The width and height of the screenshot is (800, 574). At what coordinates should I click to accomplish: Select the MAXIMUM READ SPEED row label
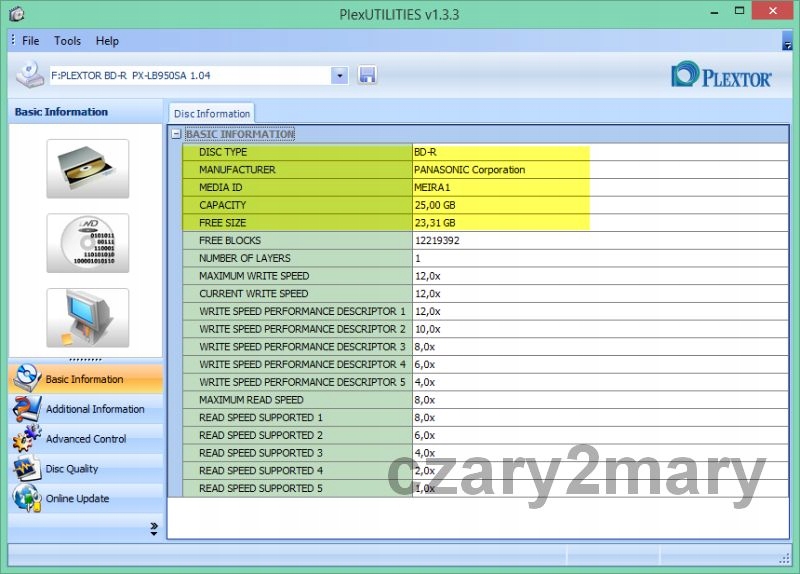pyautogui.click(x=251, y=400)
